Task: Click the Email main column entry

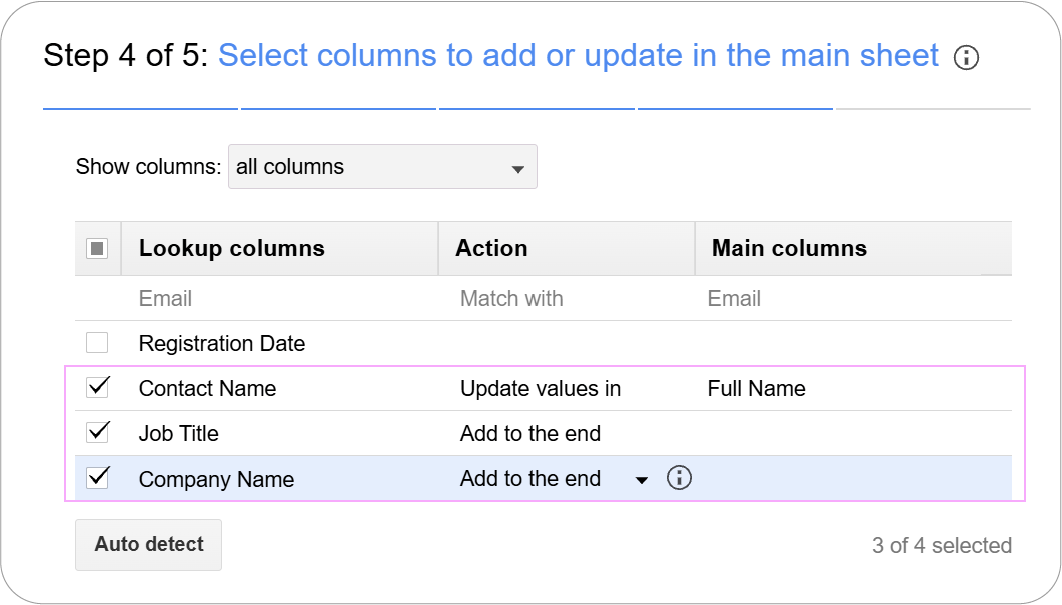Action: pos(734,299)
